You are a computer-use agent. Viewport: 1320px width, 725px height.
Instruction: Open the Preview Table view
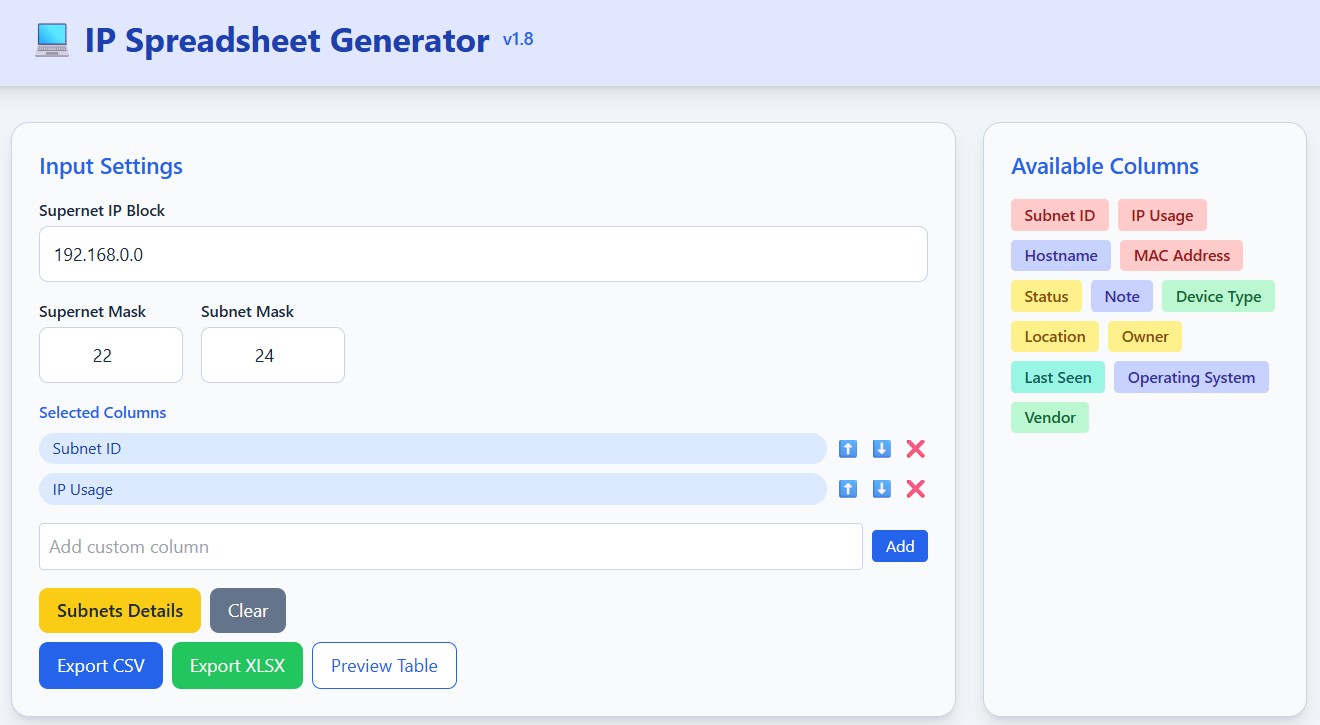(384, 666)
